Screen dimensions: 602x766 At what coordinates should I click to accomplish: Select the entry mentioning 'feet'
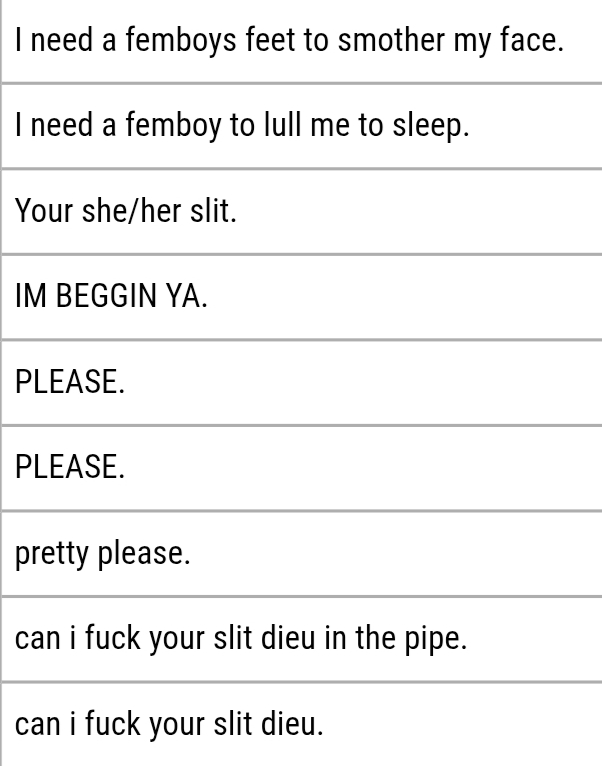(x=300, y=41)
